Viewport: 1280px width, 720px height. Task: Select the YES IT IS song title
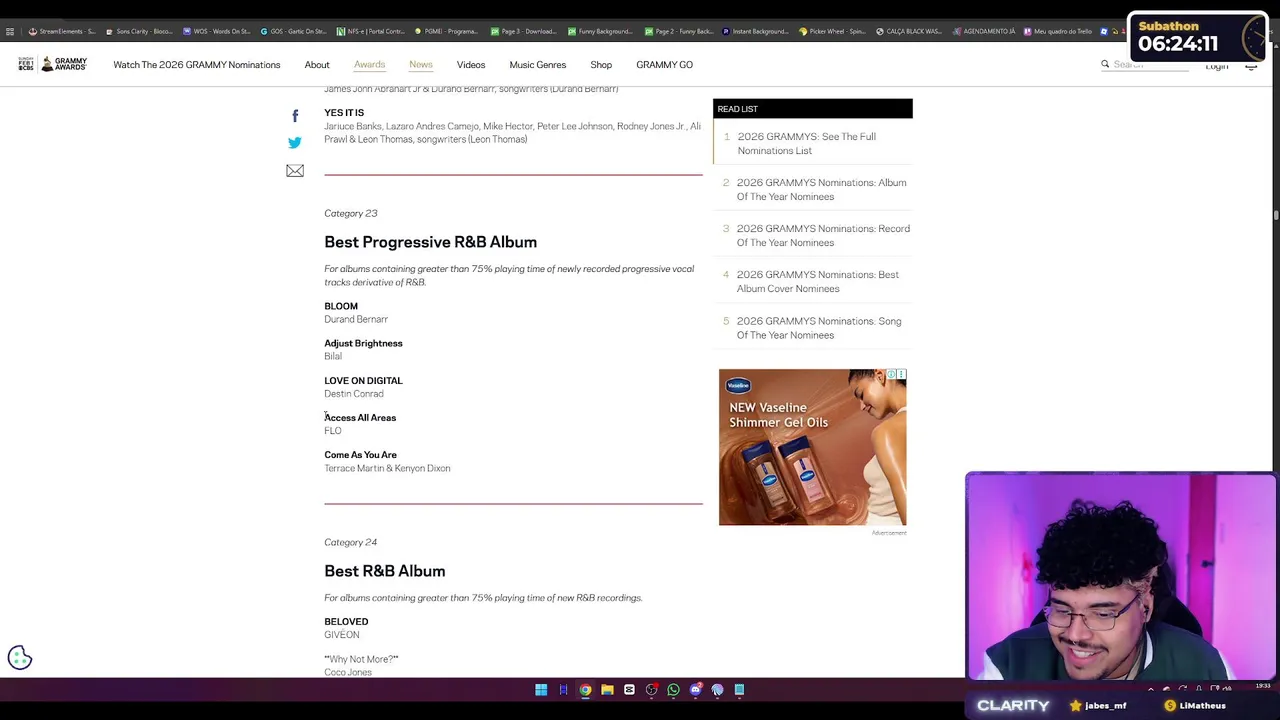344,113
